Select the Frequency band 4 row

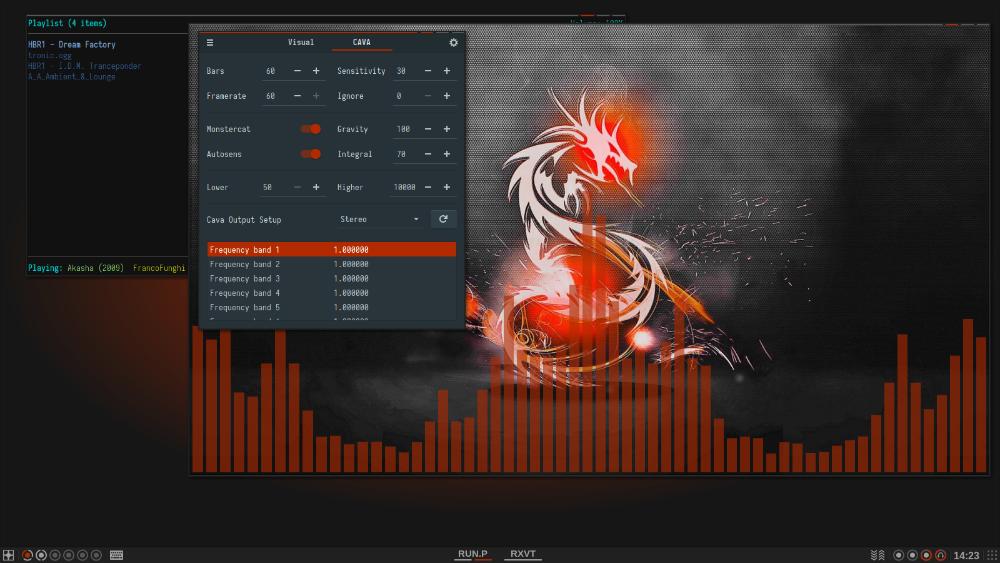[332, 293]
